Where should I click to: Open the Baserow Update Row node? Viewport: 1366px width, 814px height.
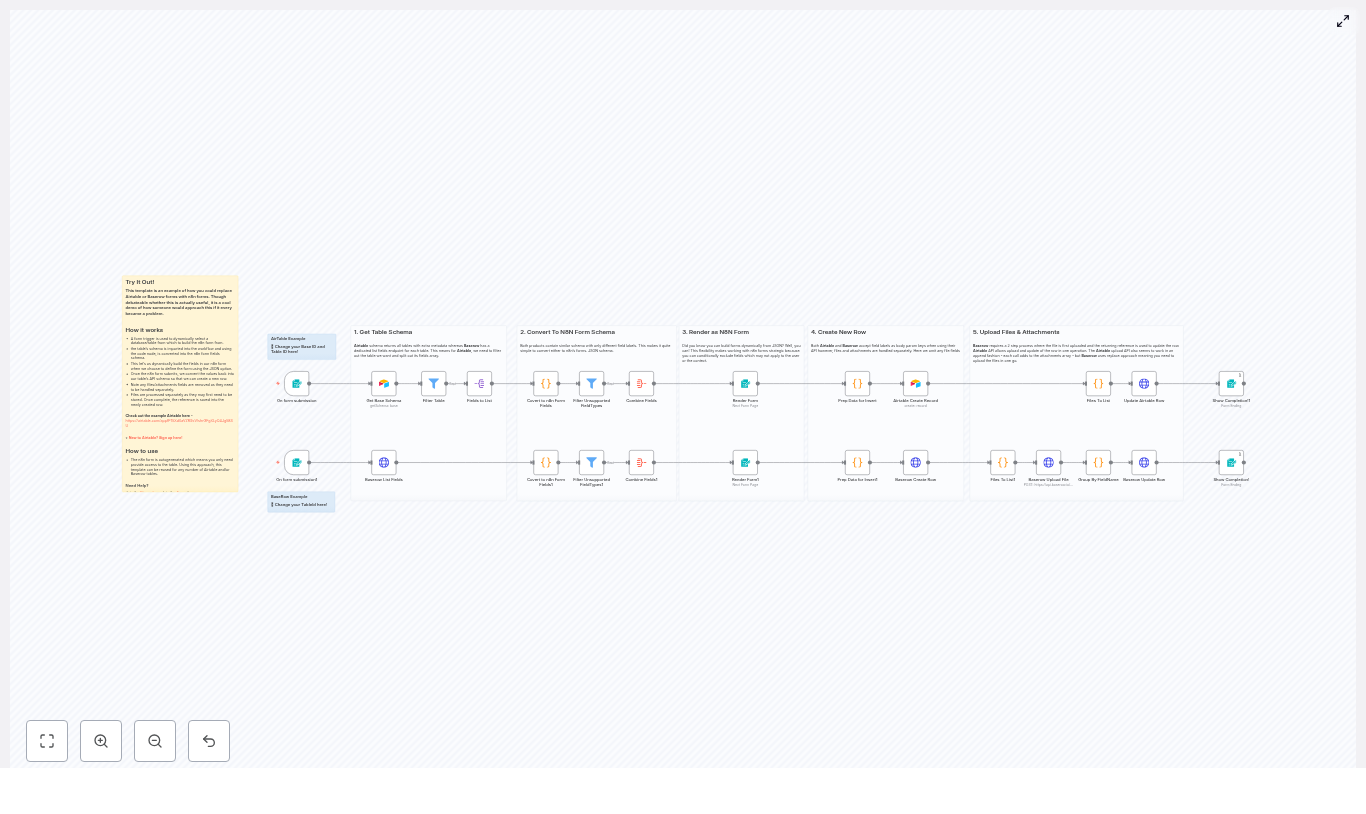click(x=1144, y=463)
